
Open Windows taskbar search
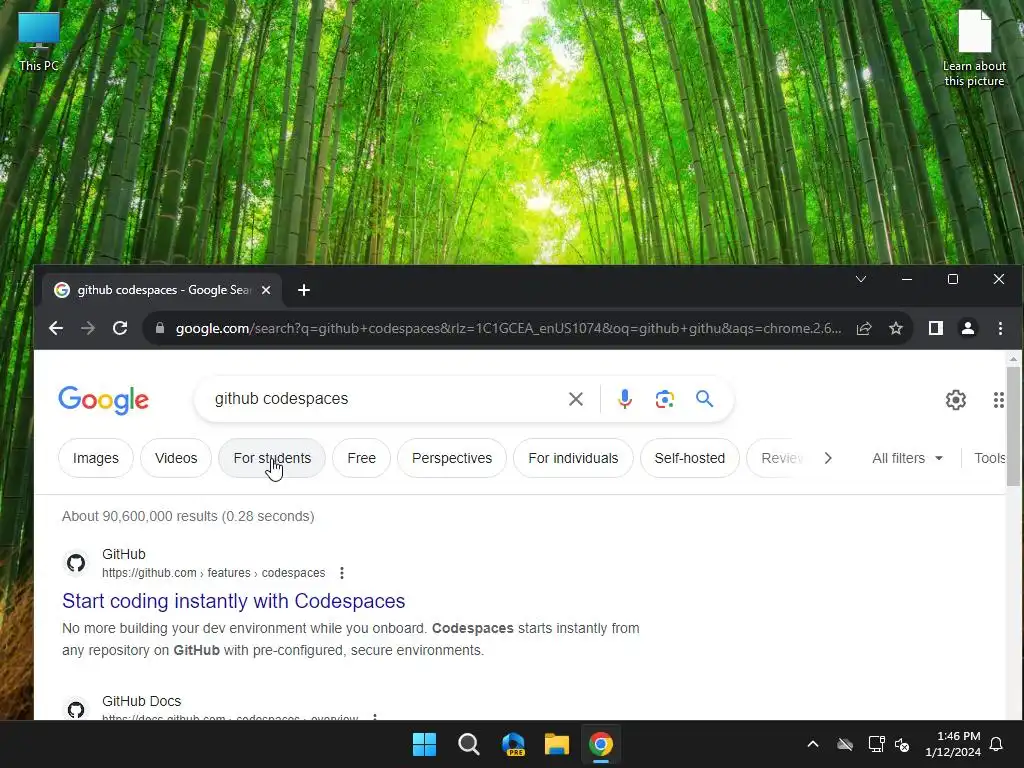(x=469, y=744)
